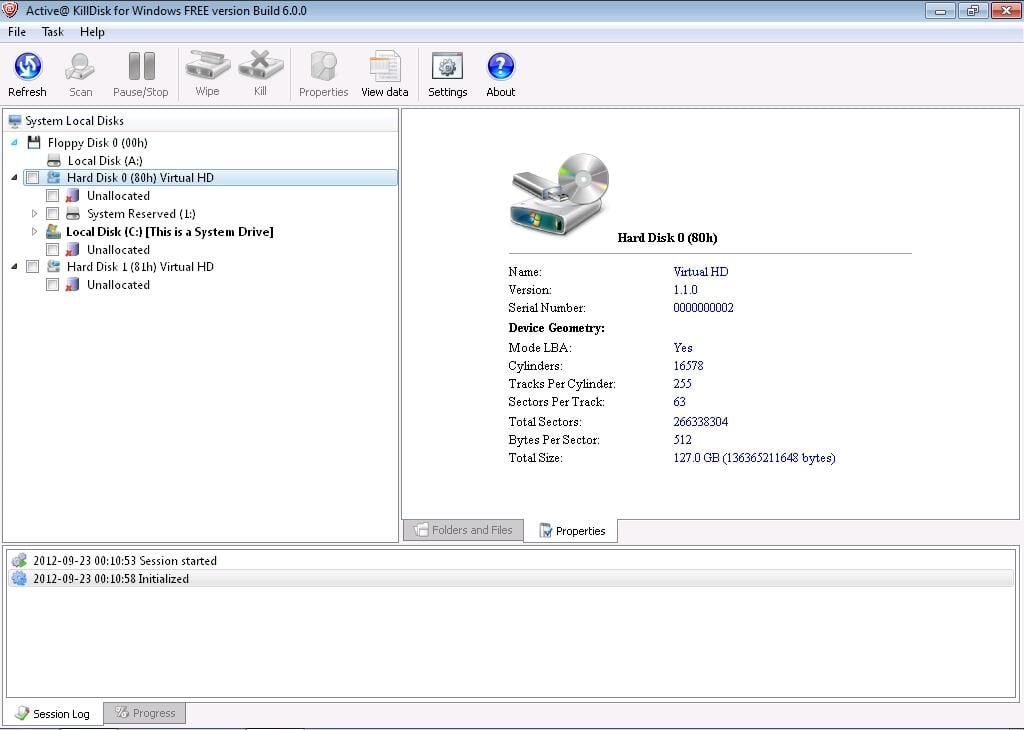Select System Reserved (1:) tree row
Screen dimensions: 1024x730
click(x=141, y=214)
